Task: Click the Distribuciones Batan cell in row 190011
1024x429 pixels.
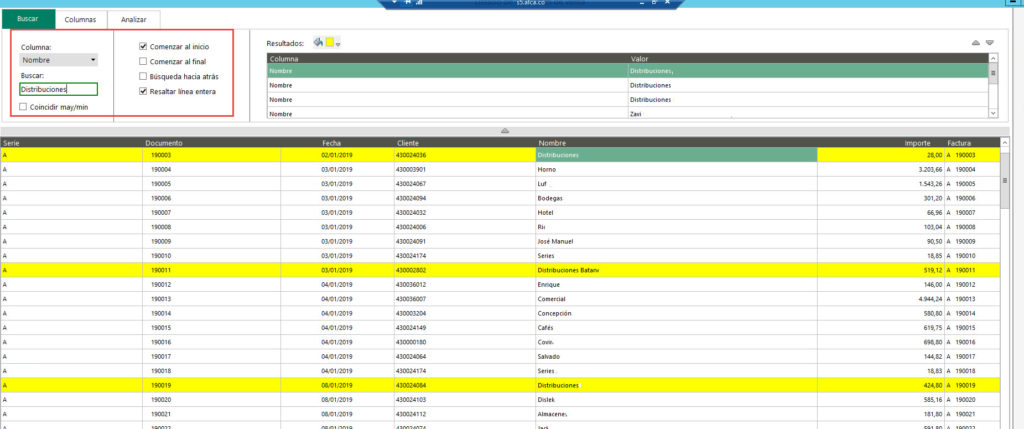Action: [x=676, y=270]
